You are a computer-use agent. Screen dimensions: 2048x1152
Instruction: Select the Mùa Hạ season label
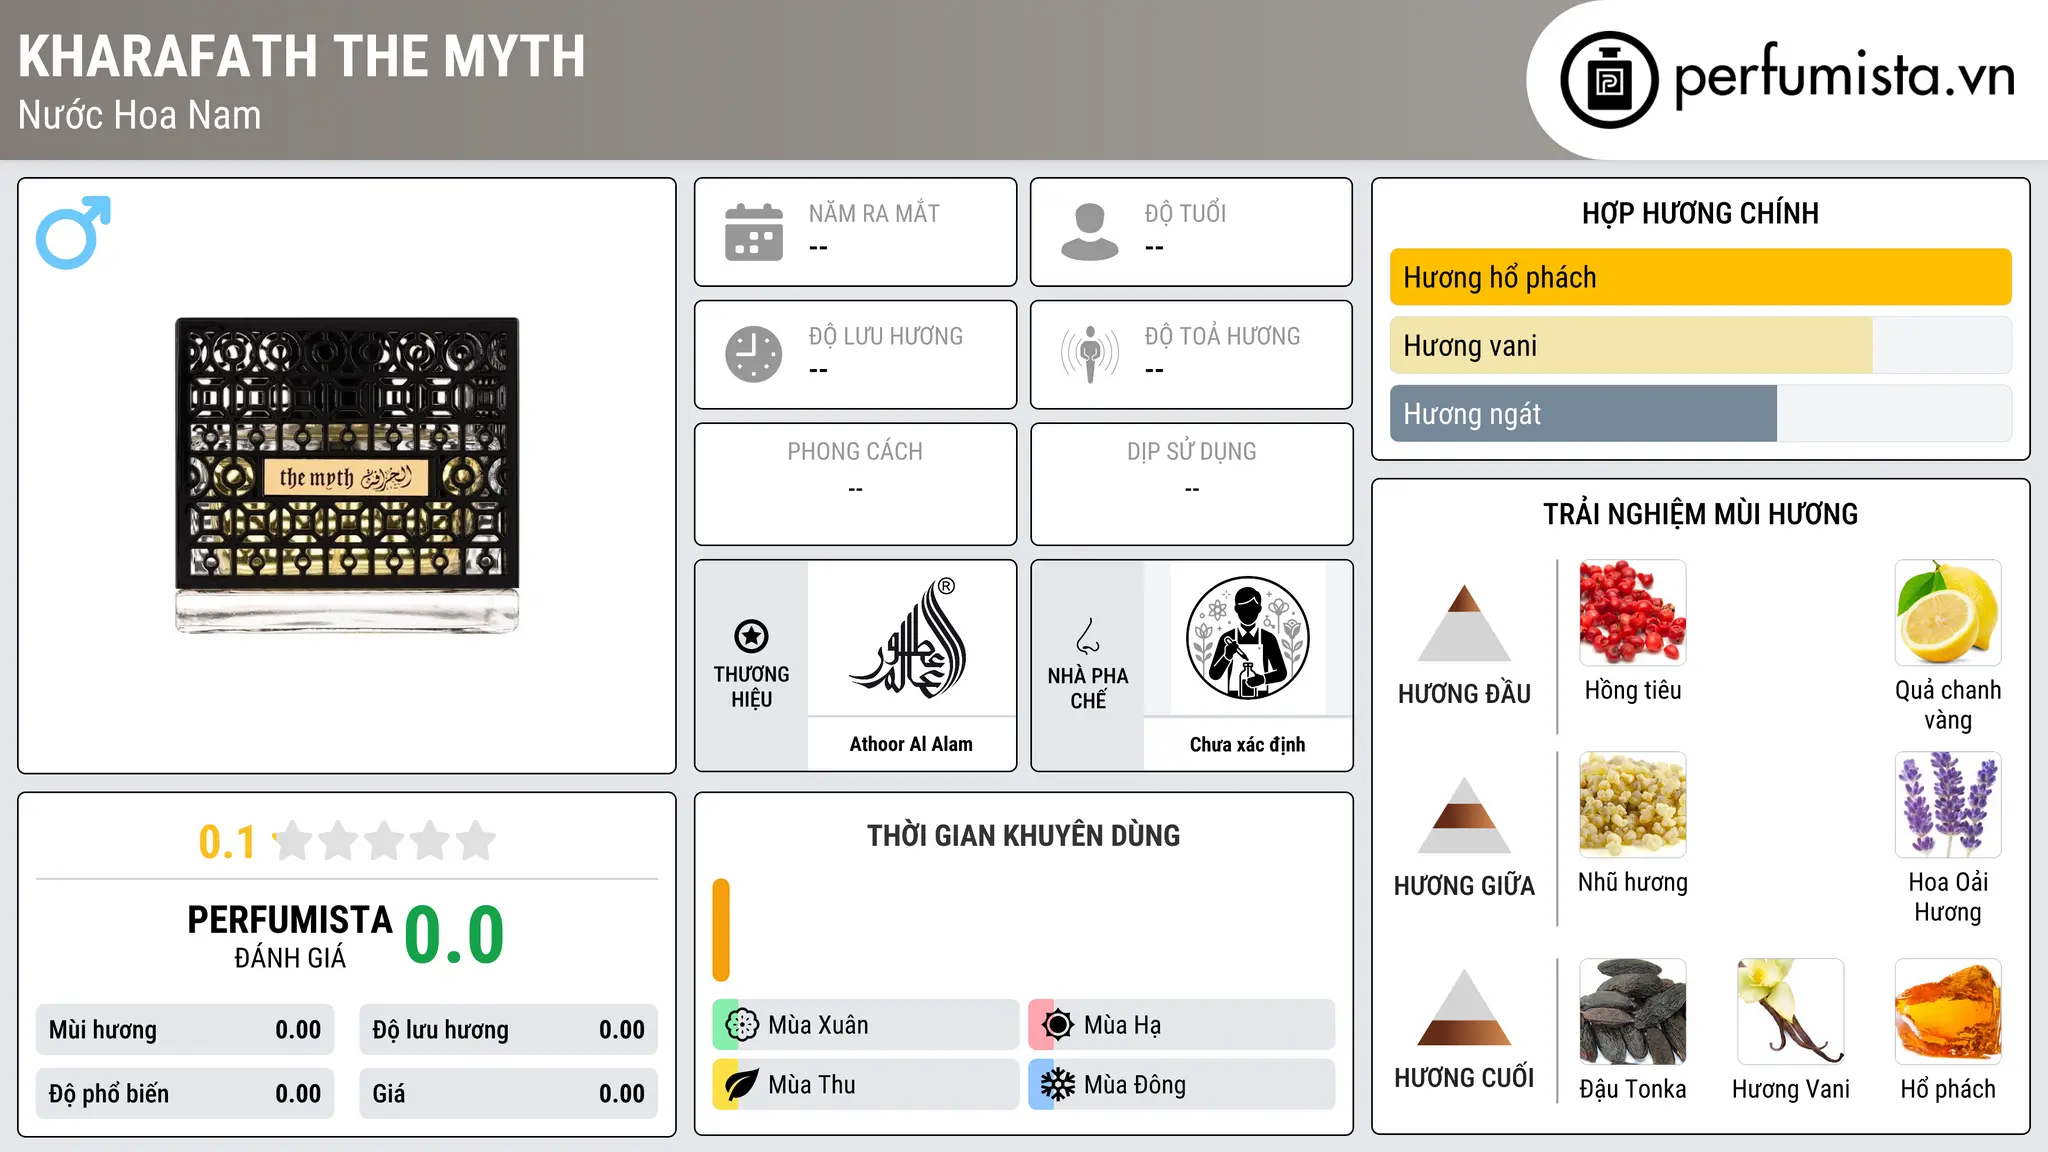click(x=1123, y=1025)
